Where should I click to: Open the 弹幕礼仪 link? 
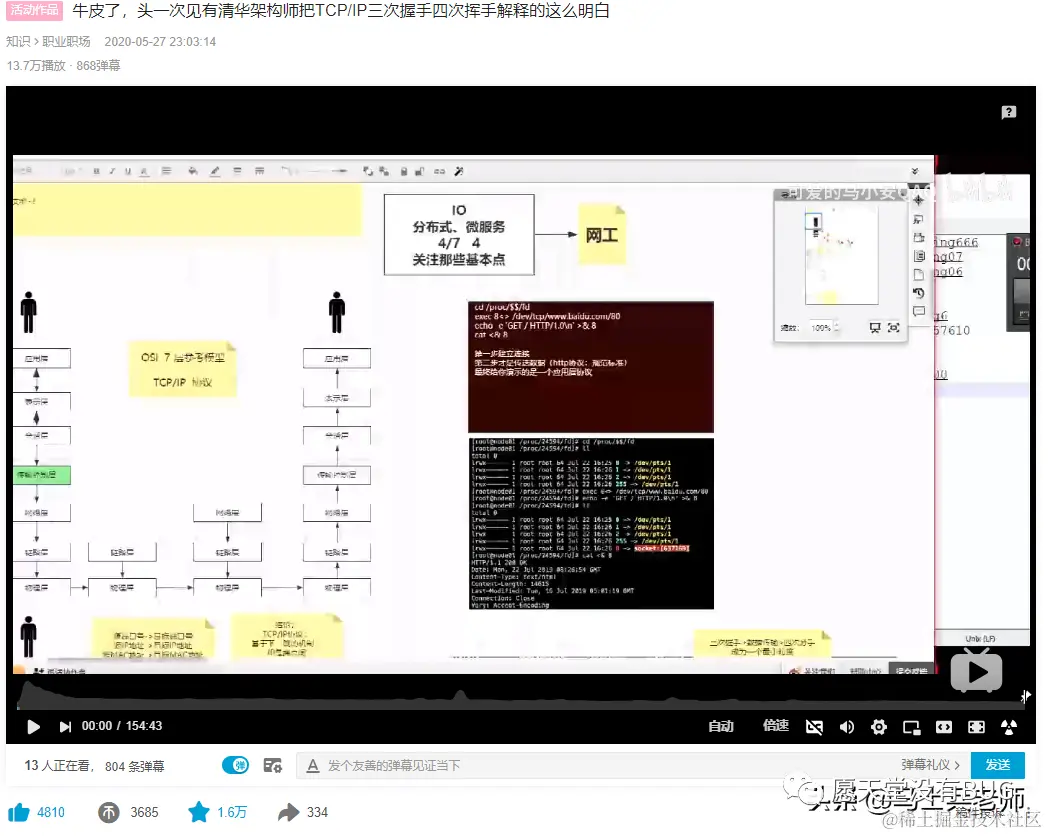930,765
